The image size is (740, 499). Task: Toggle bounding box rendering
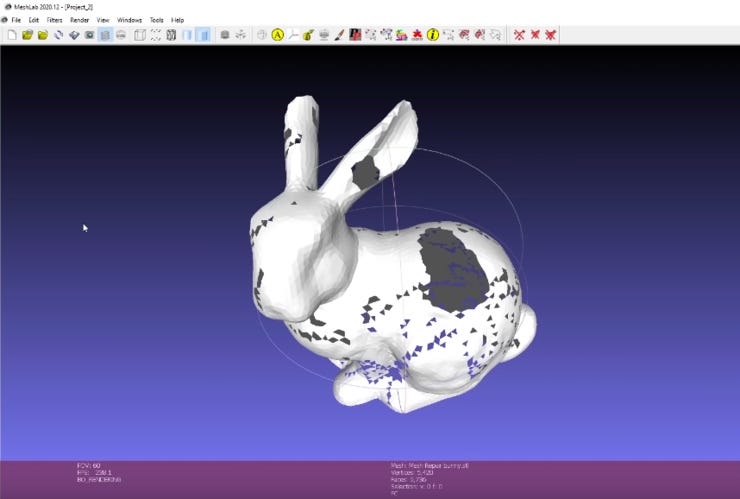point(140,34)
